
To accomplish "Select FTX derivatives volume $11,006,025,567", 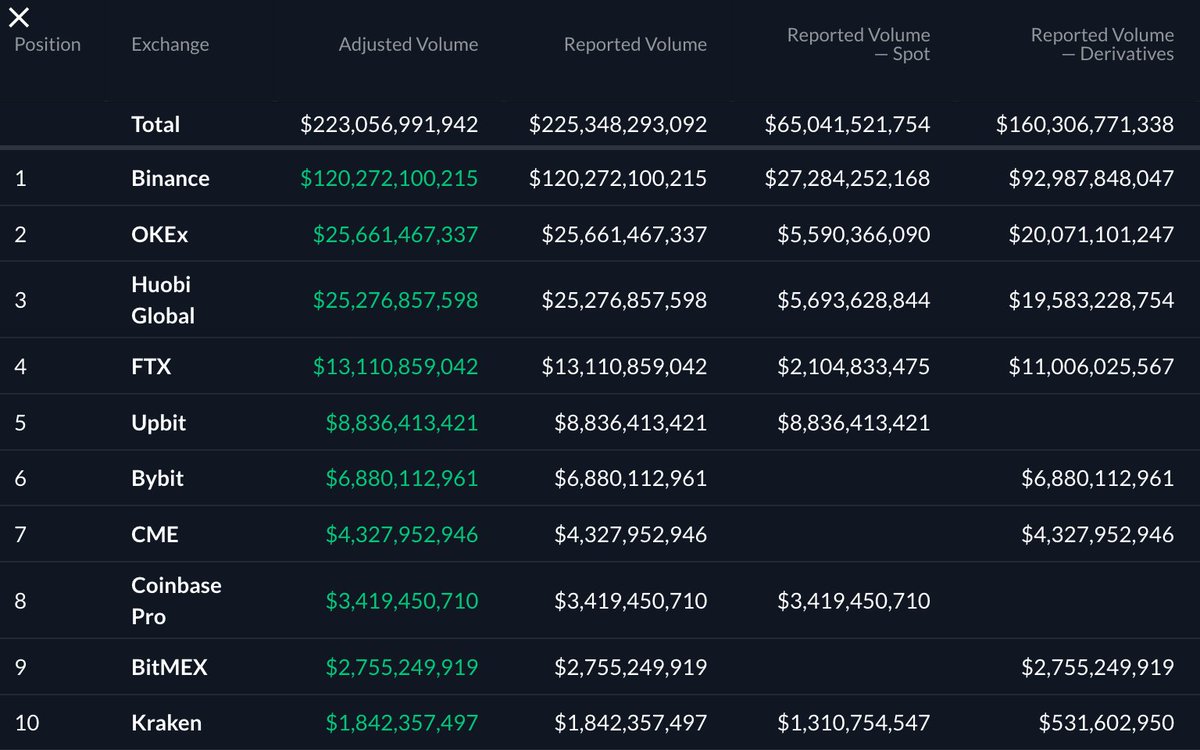I will coord(1091,367).
